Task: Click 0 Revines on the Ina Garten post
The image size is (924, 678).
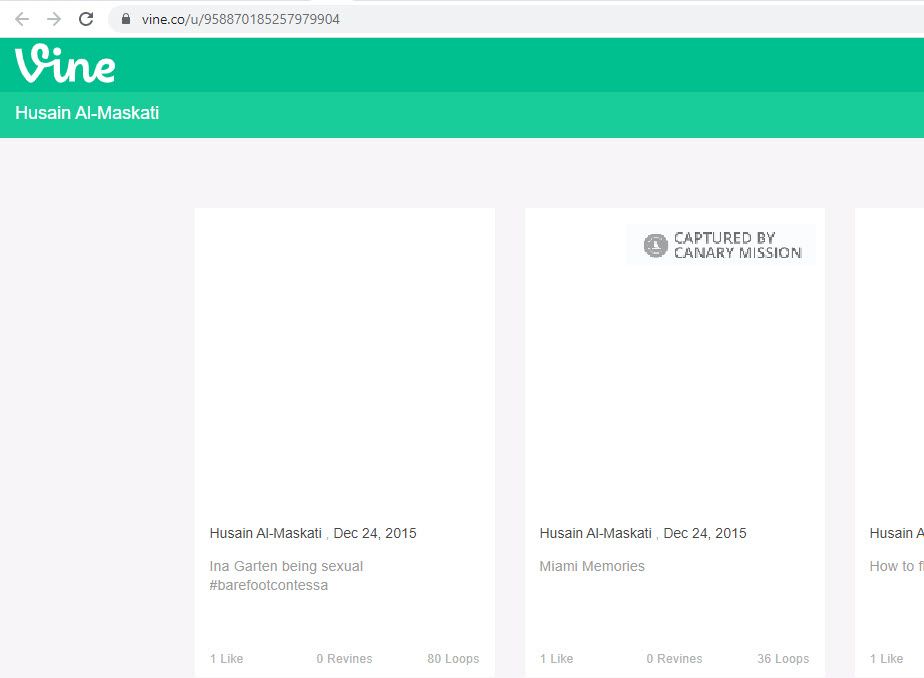Action: tap(344, 659)
